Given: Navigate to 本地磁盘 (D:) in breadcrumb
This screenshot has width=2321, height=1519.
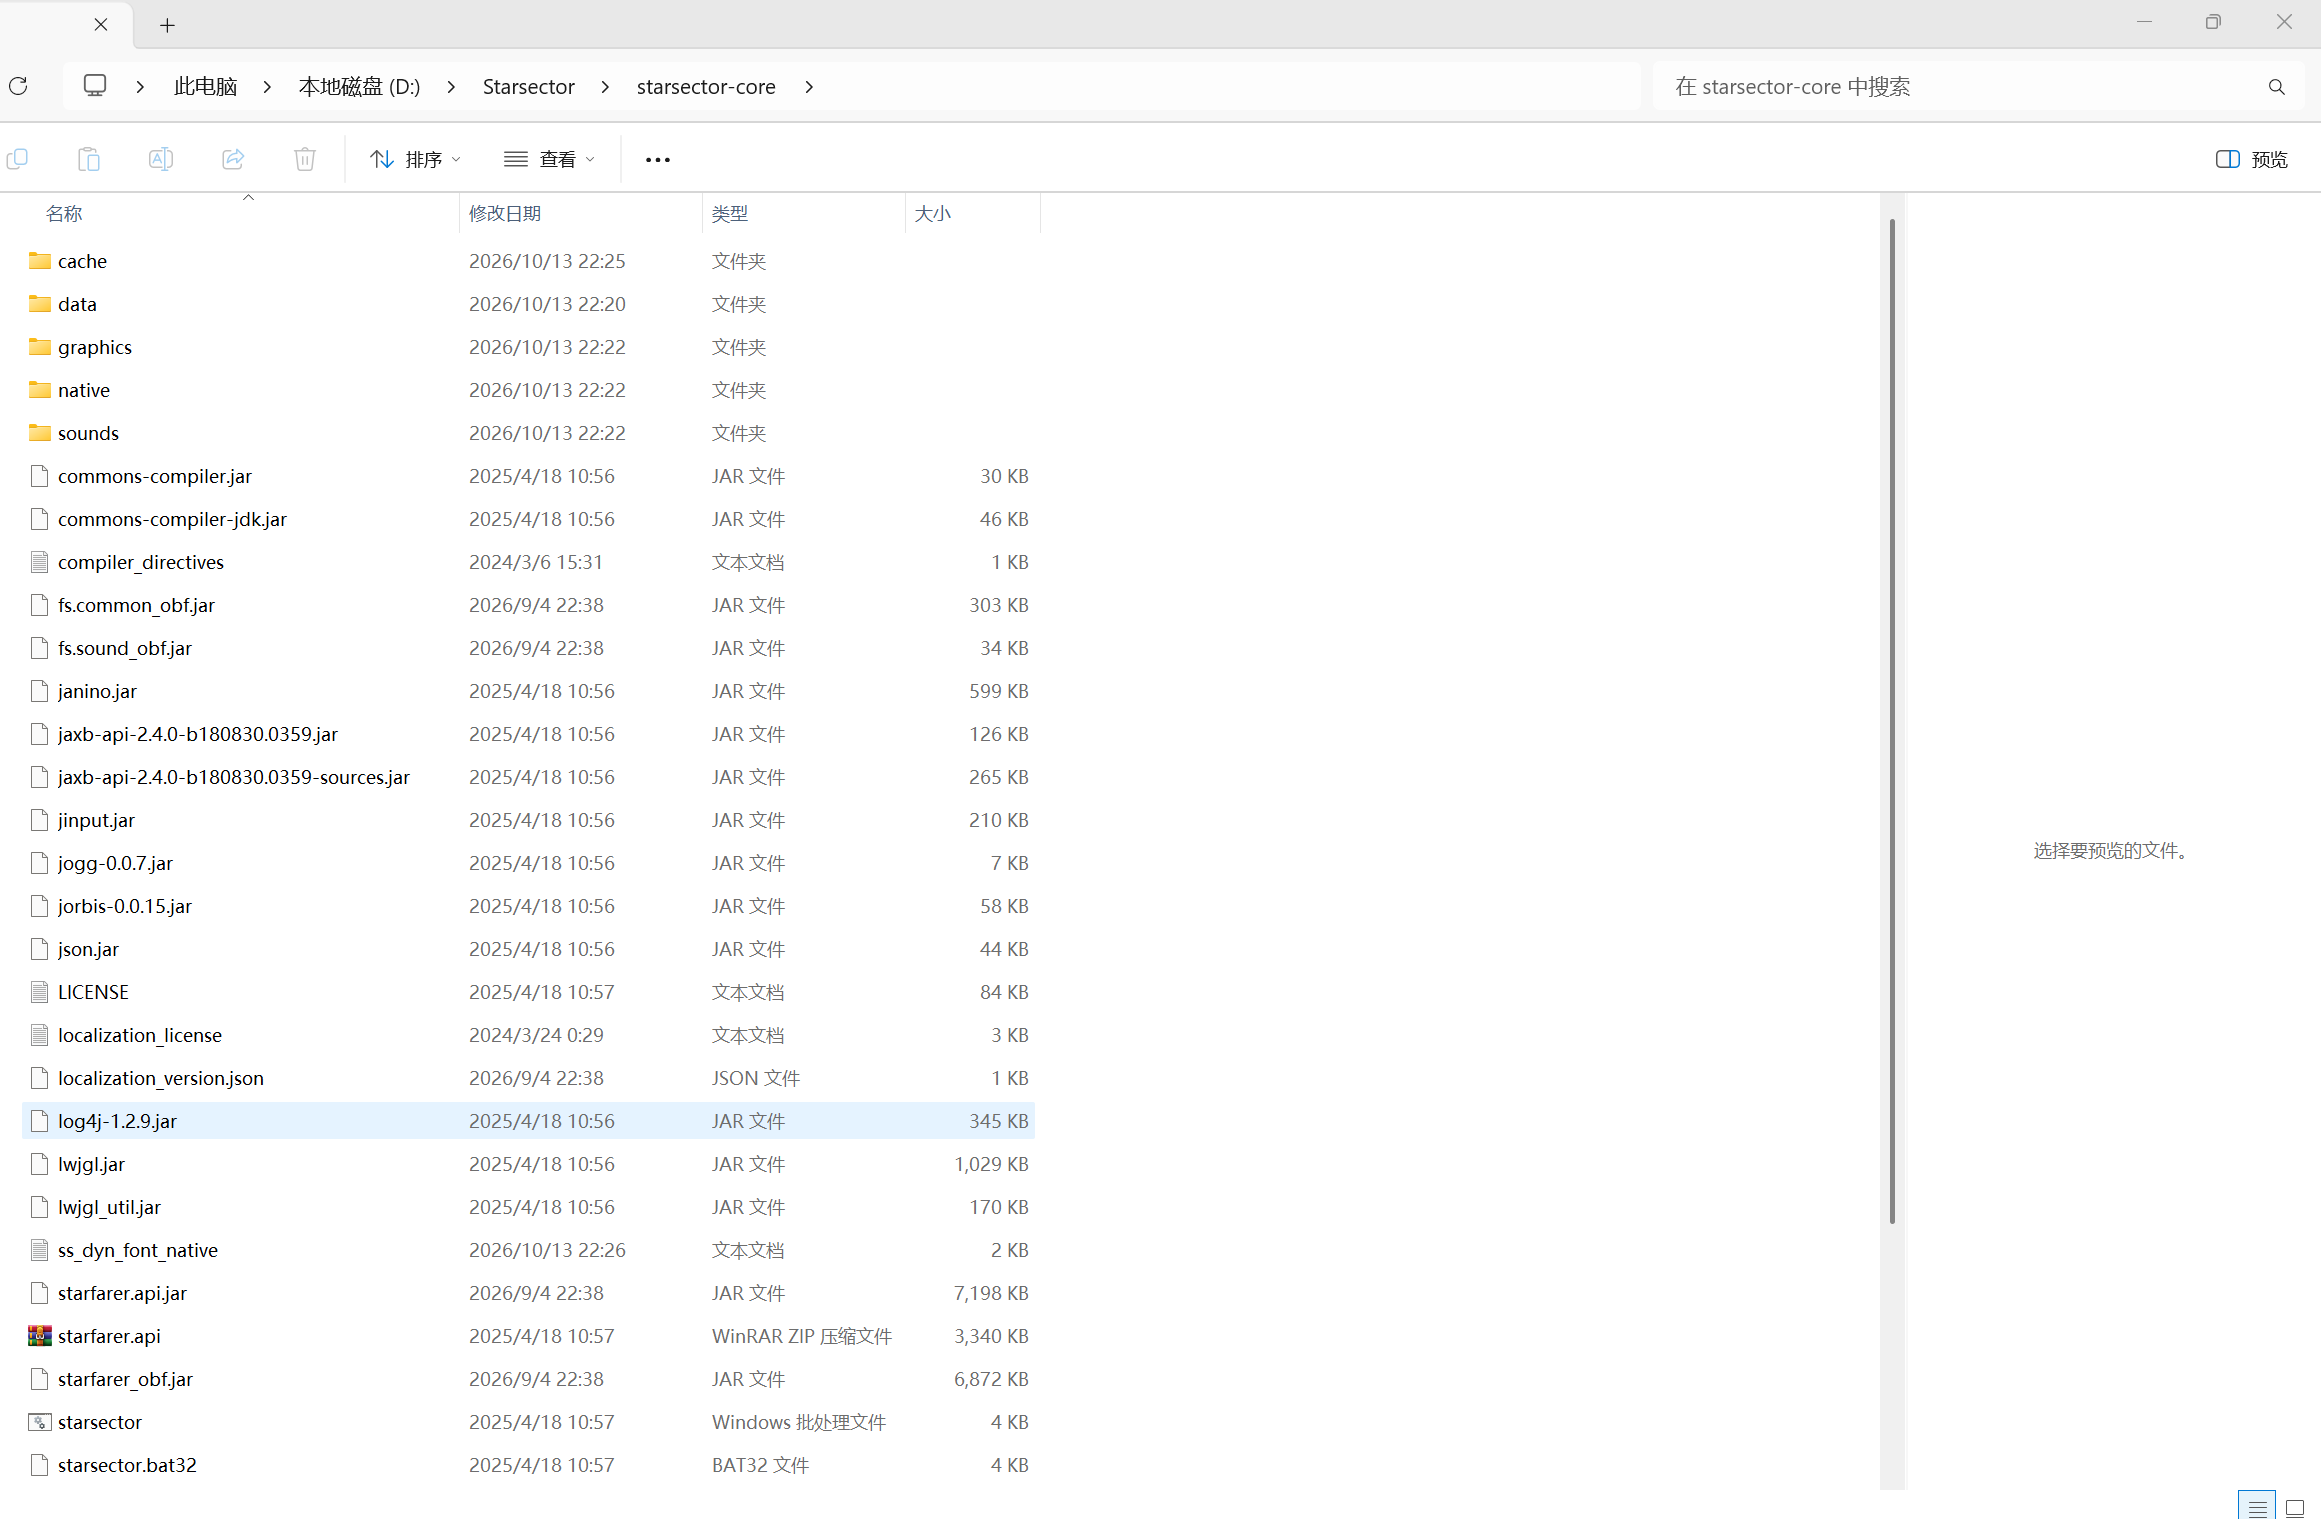Looking at the screenshot, I should coord(359,87).
